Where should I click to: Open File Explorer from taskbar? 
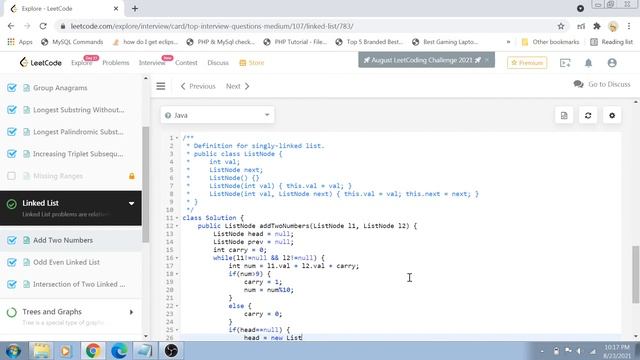click(x=41, y=351)
